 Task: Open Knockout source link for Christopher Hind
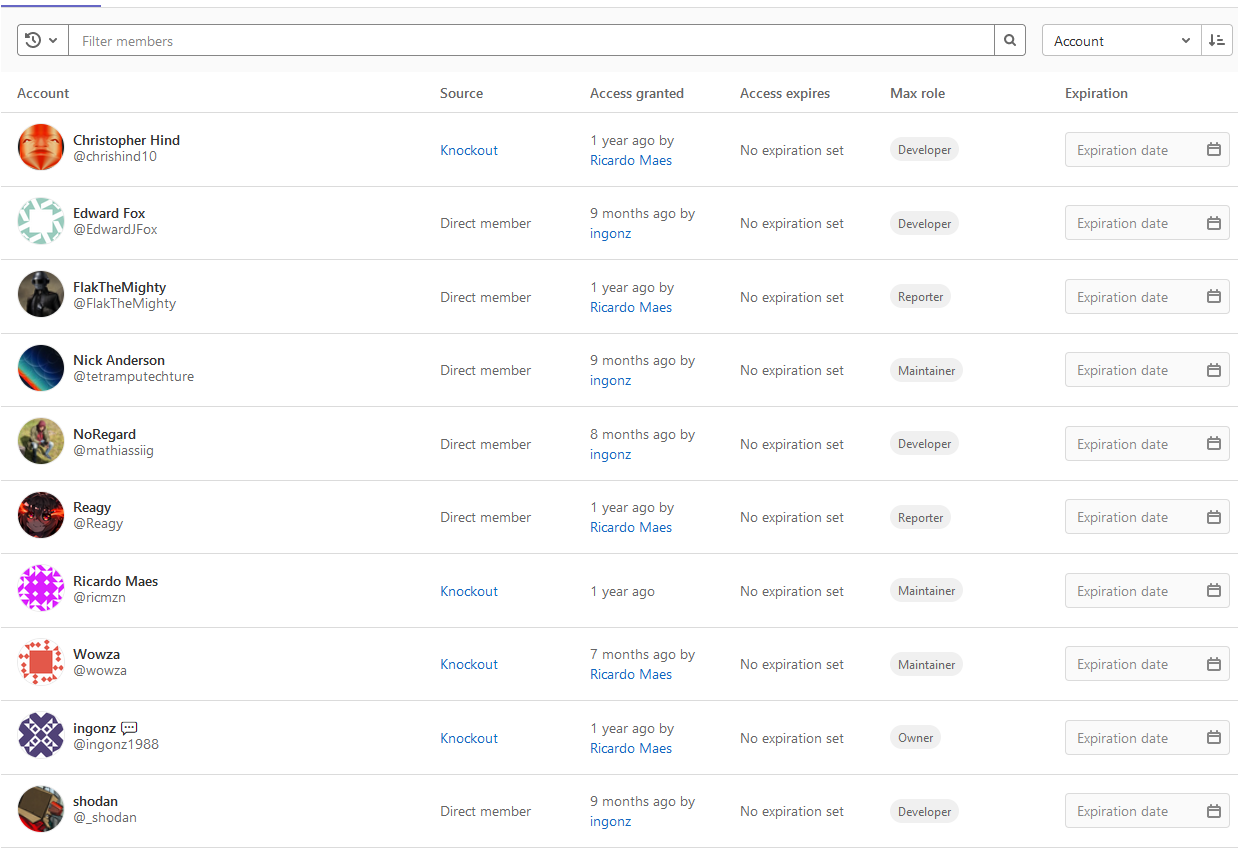pos(469,150)
